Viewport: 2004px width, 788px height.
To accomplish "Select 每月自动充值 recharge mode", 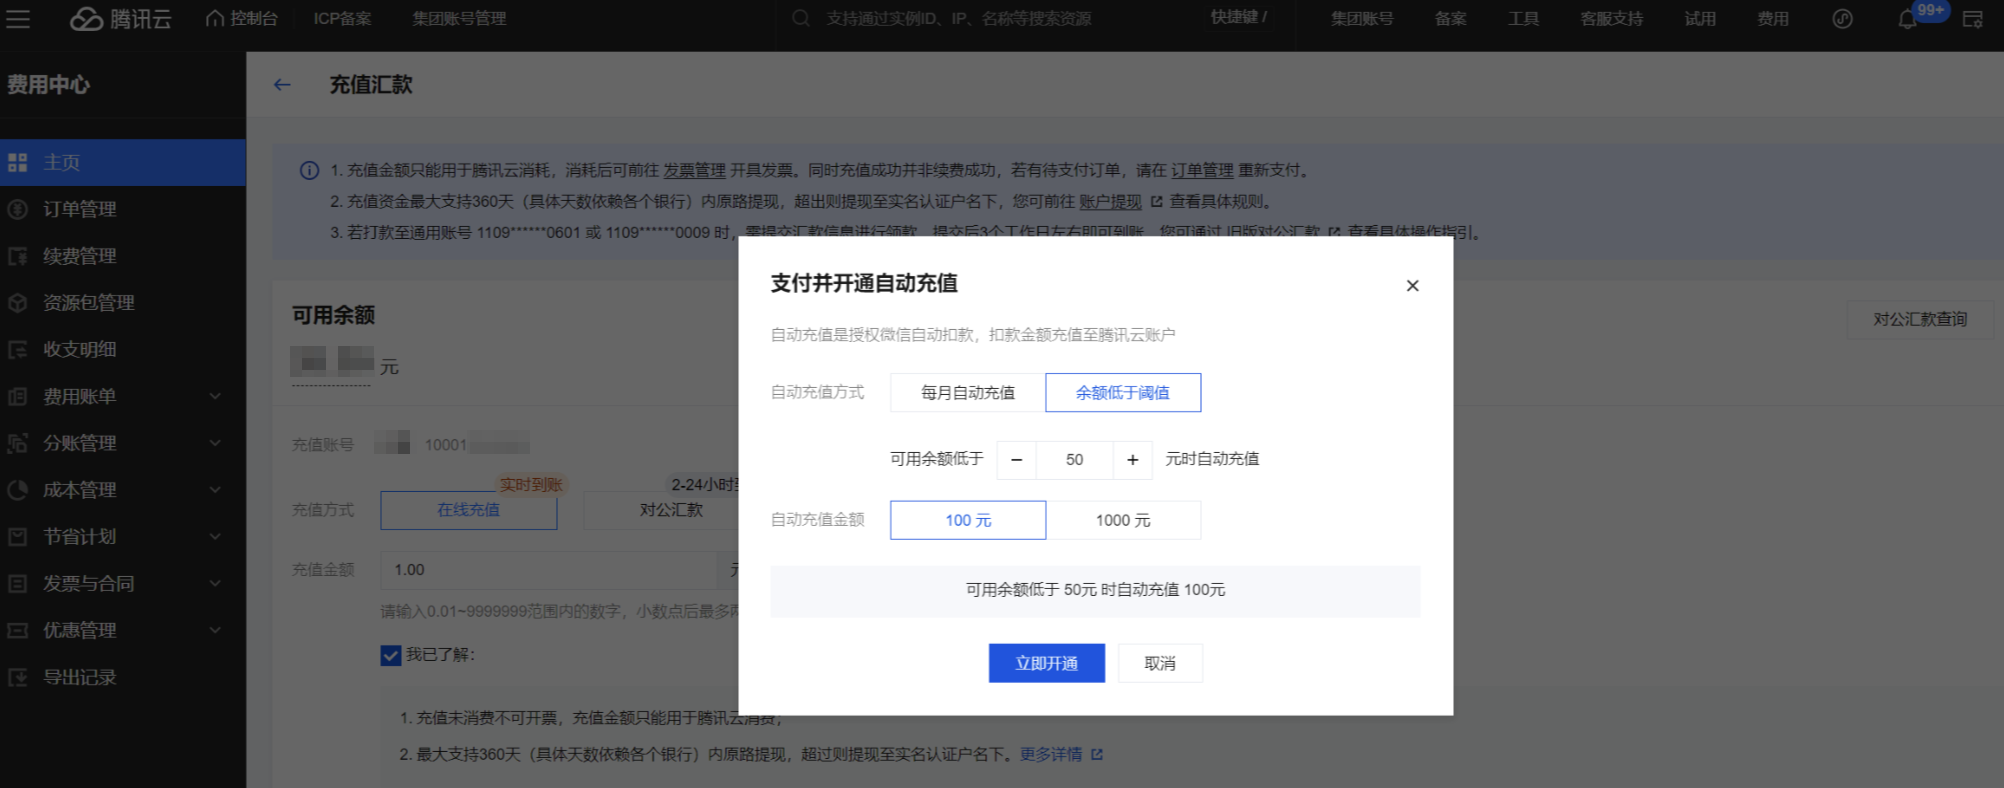I will (x=968, y=393).
